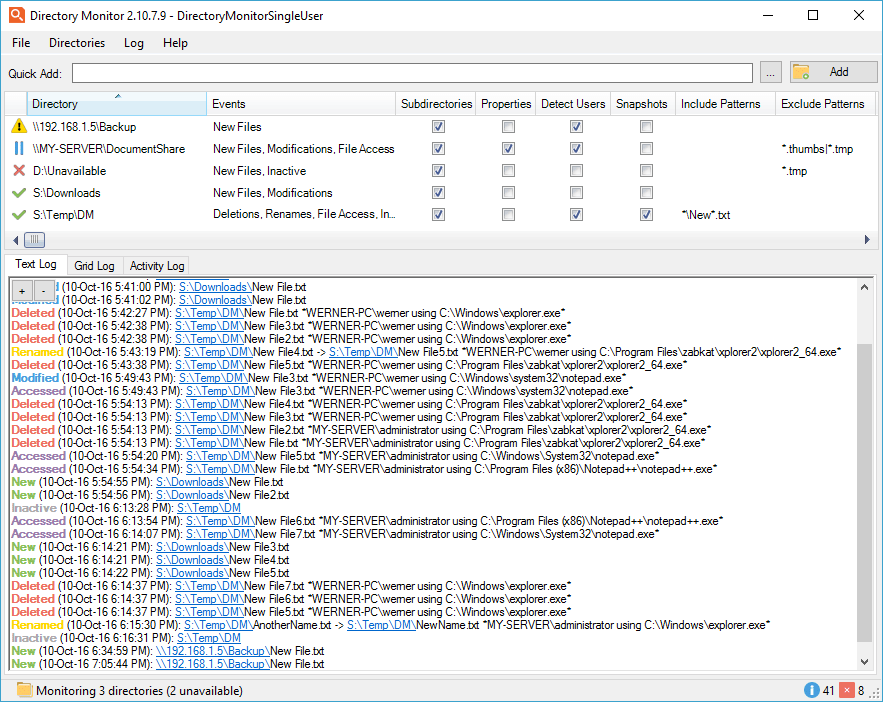
Task: Click the red X icon next to D:\Unavailable
Action: pyautogui.click(x=18, y=170)
